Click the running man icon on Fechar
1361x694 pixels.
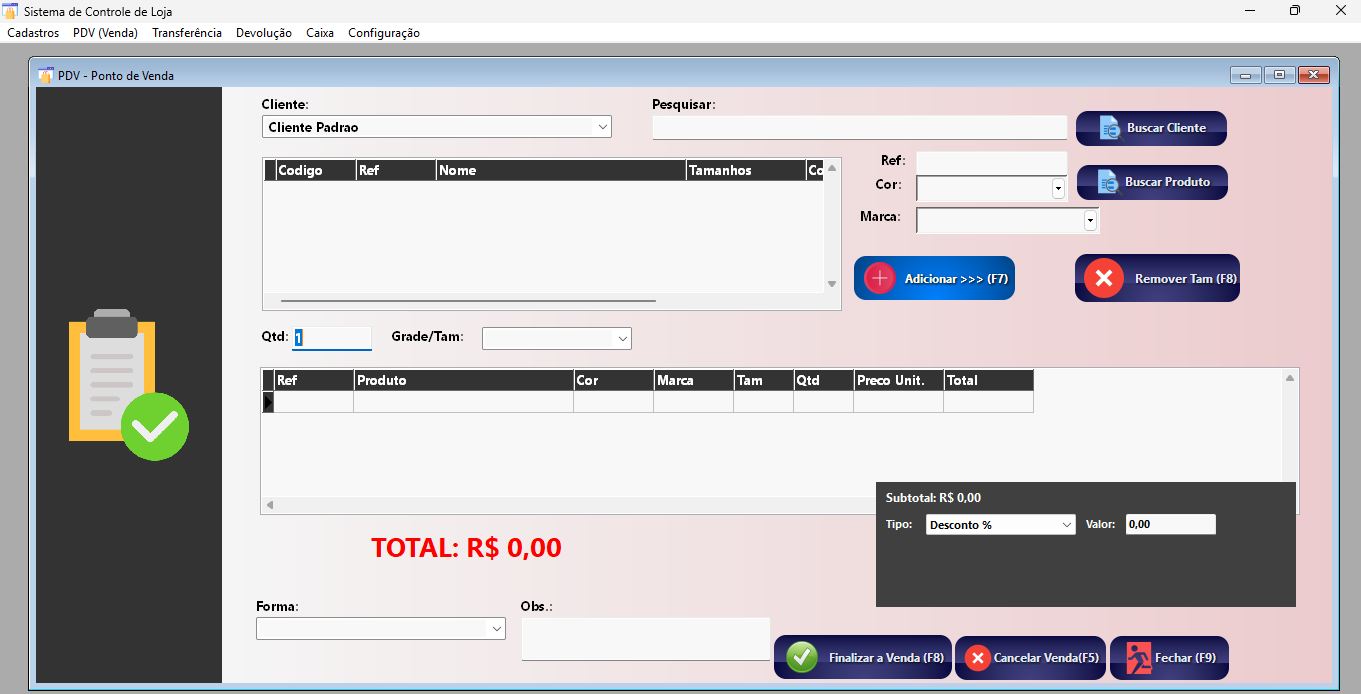(x=1139, y=657)
